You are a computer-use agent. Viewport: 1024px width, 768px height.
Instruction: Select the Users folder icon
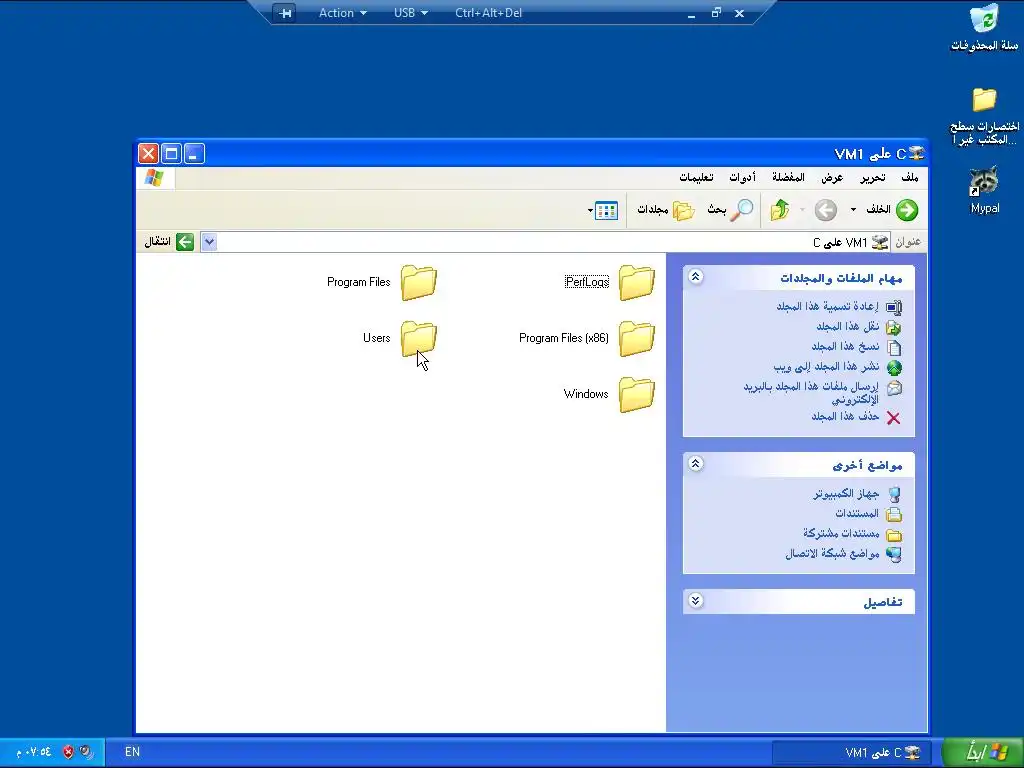pos(419,338)
